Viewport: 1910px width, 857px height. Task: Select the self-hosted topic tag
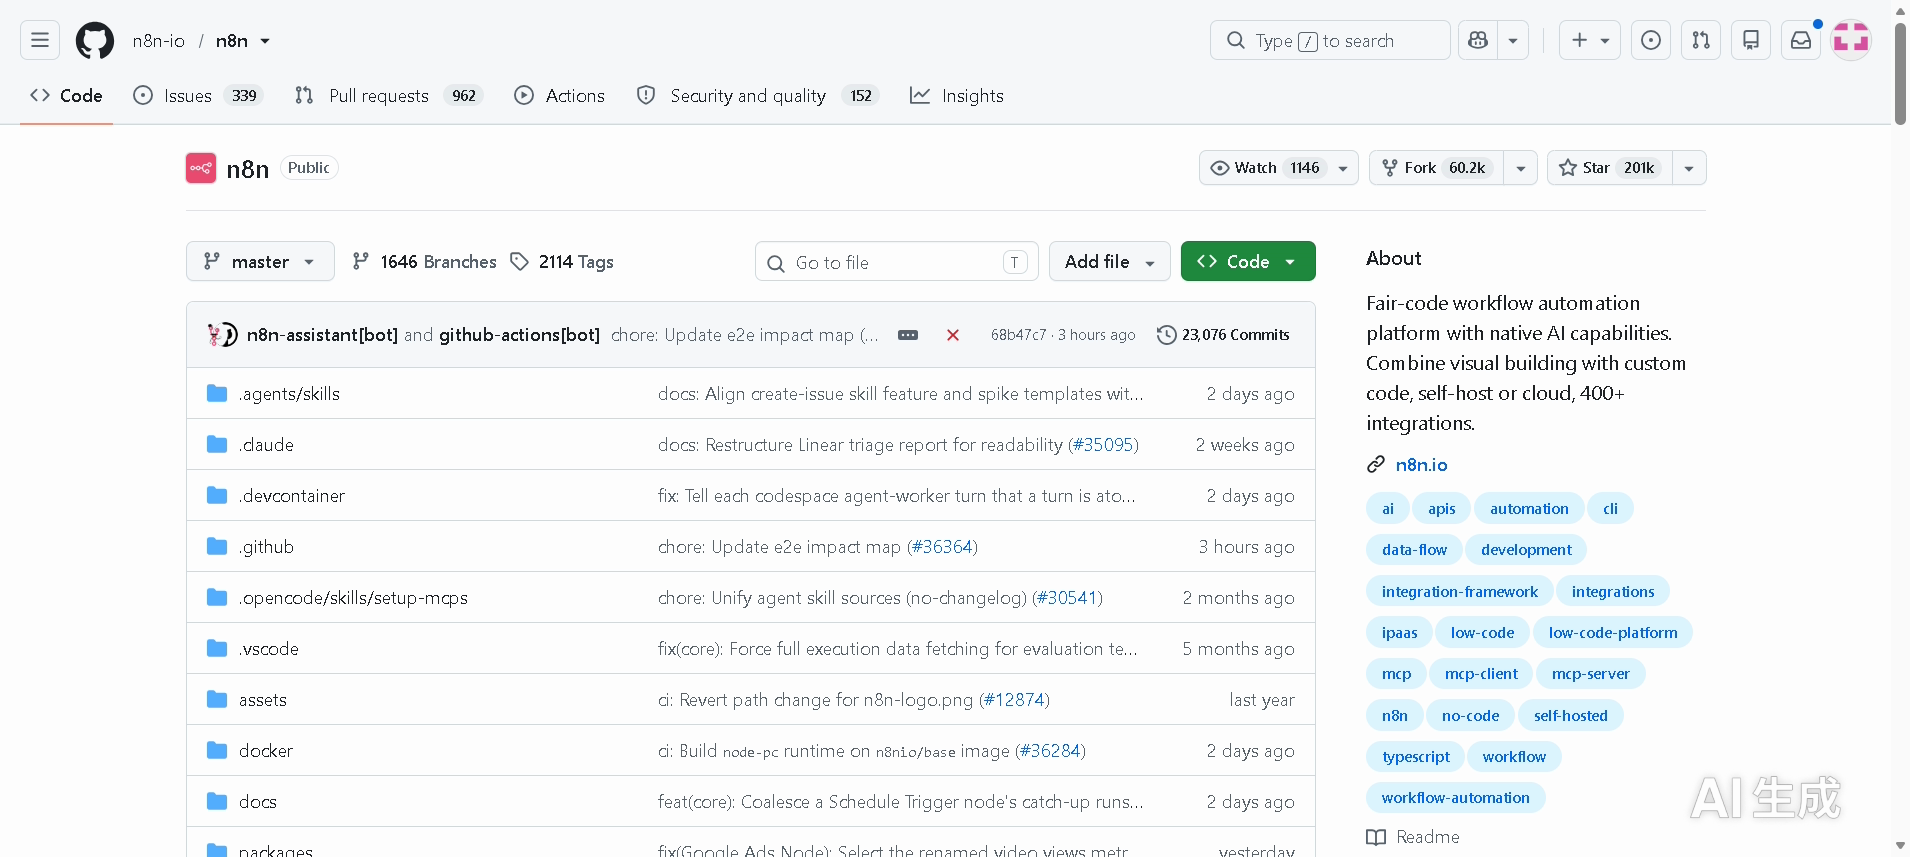pyautogui.click(x=1571, y=716)
